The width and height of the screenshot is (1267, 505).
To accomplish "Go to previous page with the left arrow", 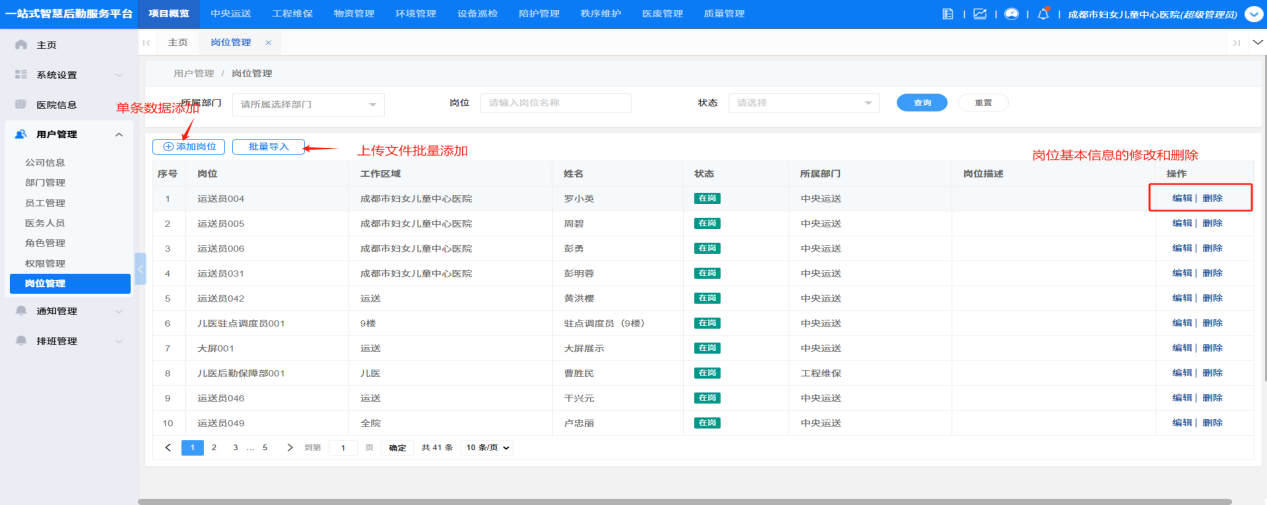I will [x=168, y=447].
